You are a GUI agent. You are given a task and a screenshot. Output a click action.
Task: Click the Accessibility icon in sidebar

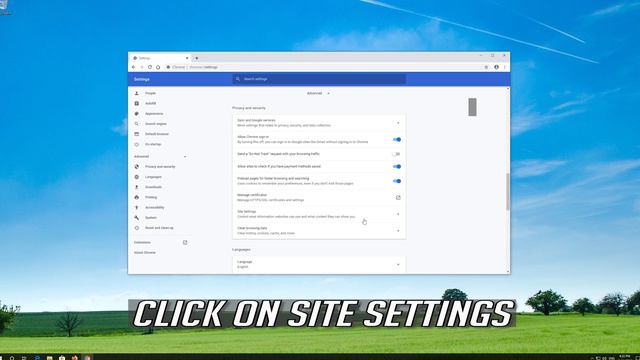click(x=137, y=207)
